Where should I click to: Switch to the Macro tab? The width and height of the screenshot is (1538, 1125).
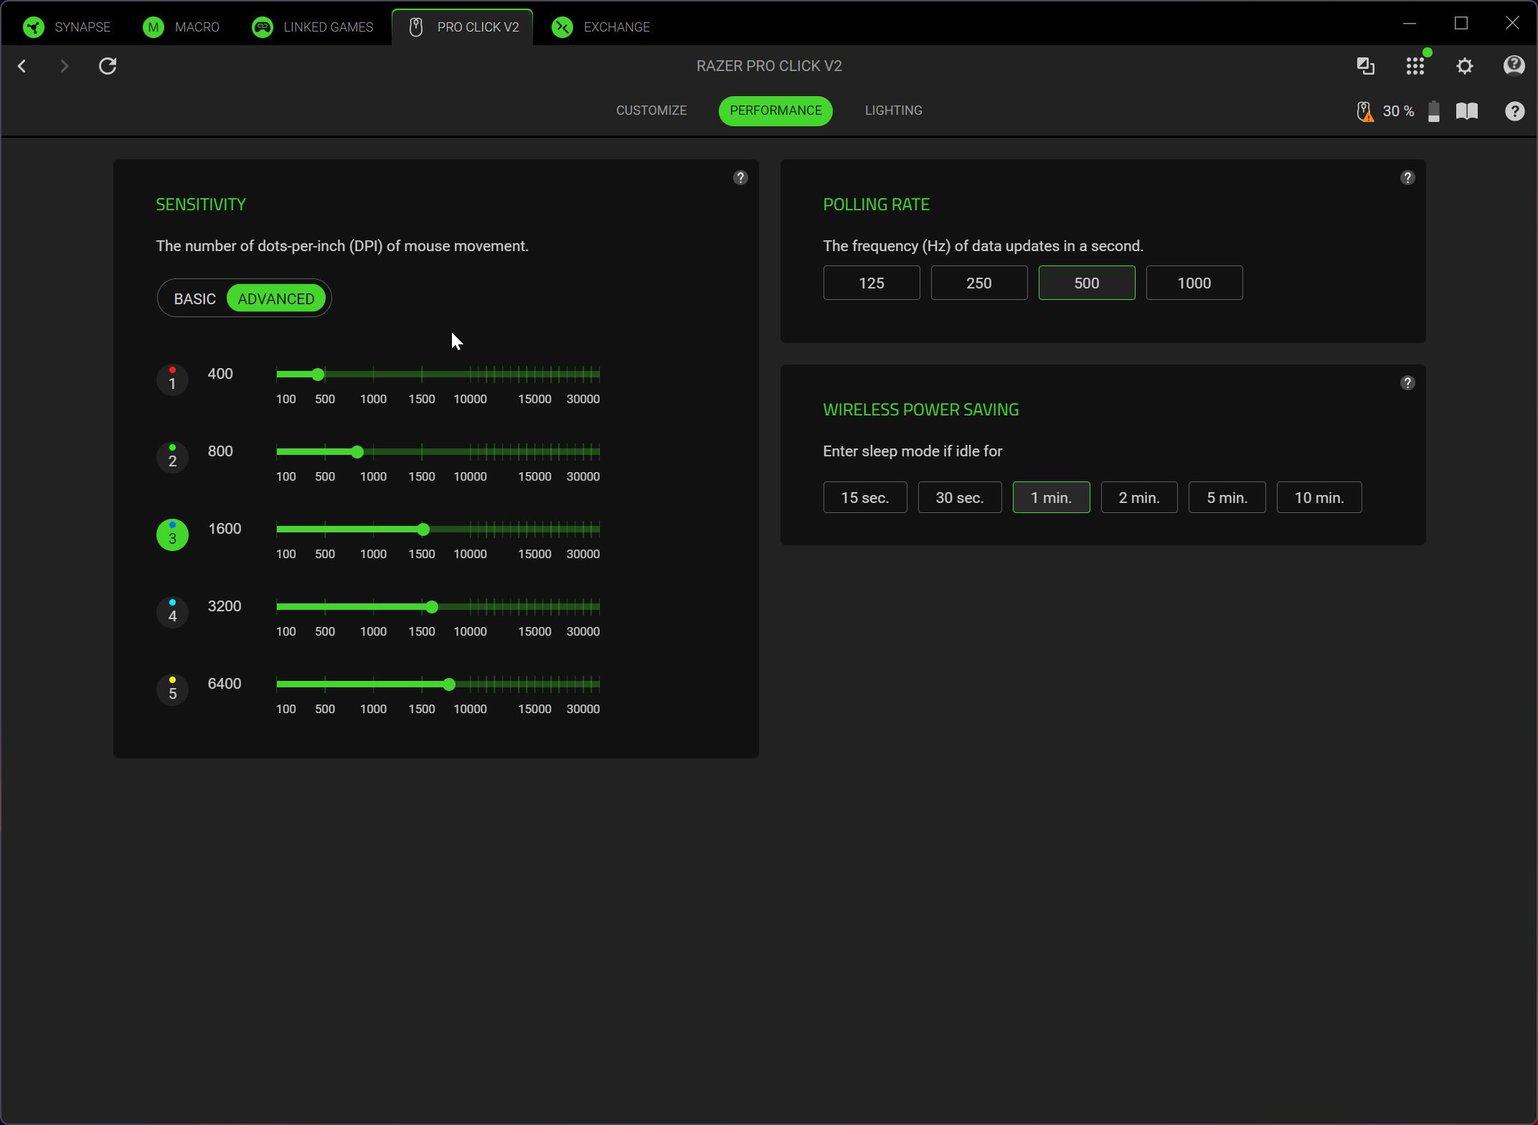coord(181,27)
